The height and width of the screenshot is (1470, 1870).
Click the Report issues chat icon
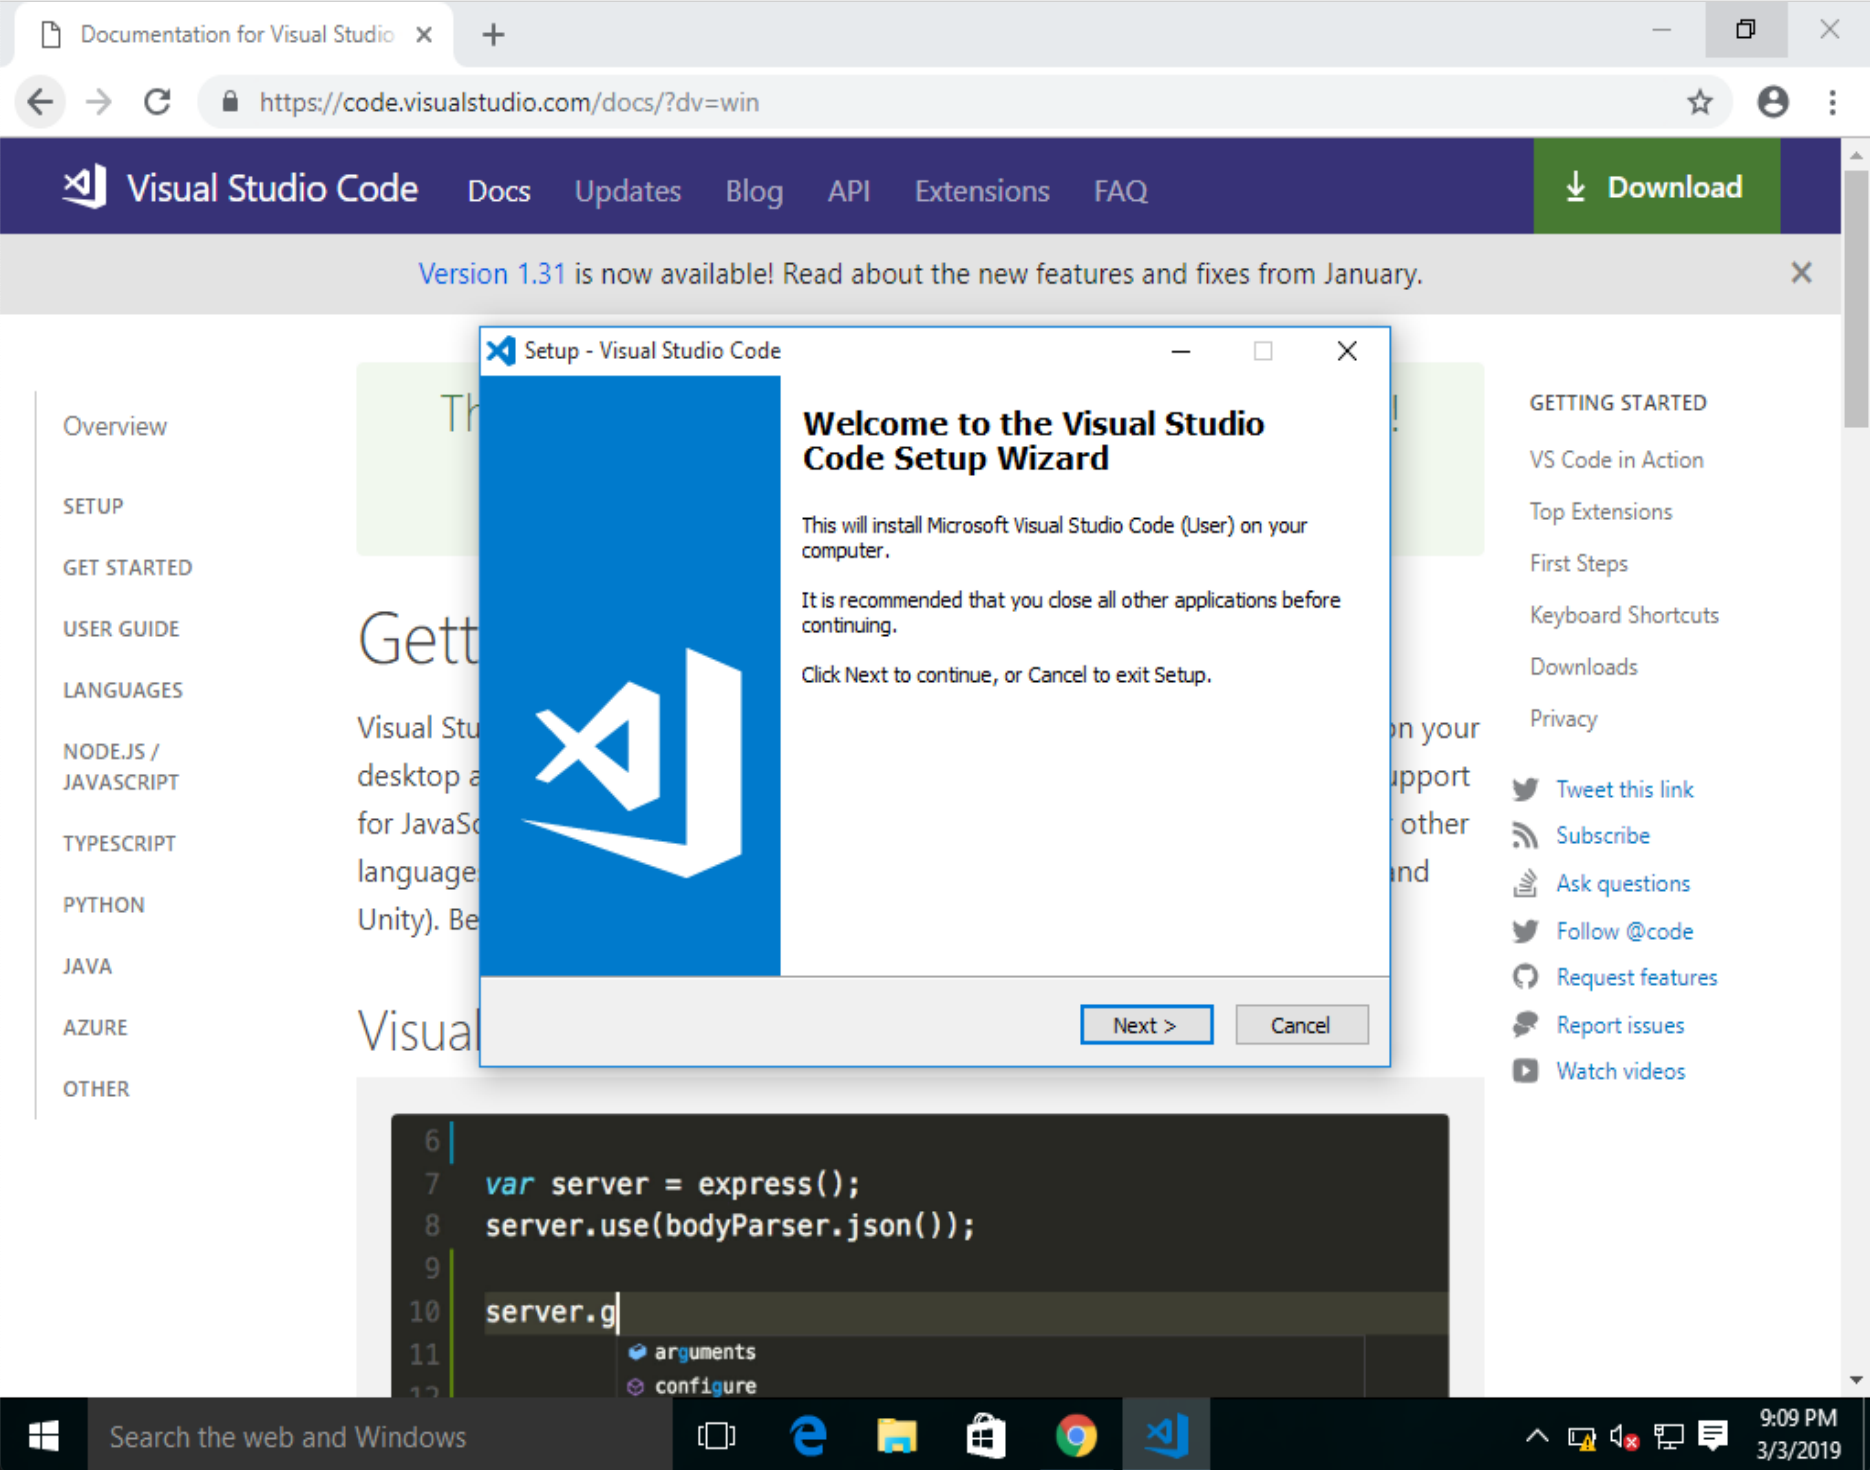1525,1024
